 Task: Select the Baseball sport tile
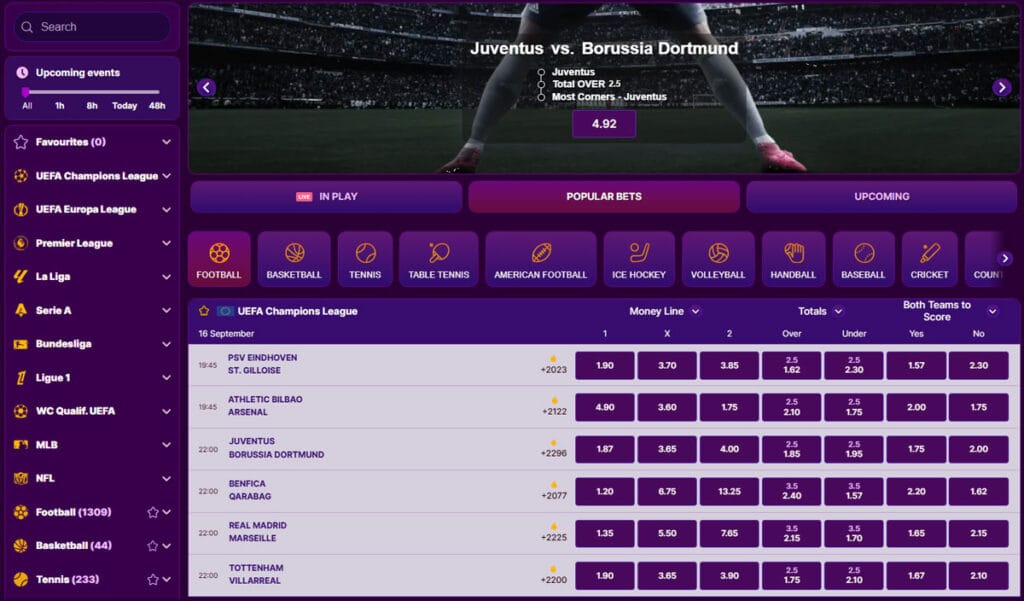tap(863, 259)
